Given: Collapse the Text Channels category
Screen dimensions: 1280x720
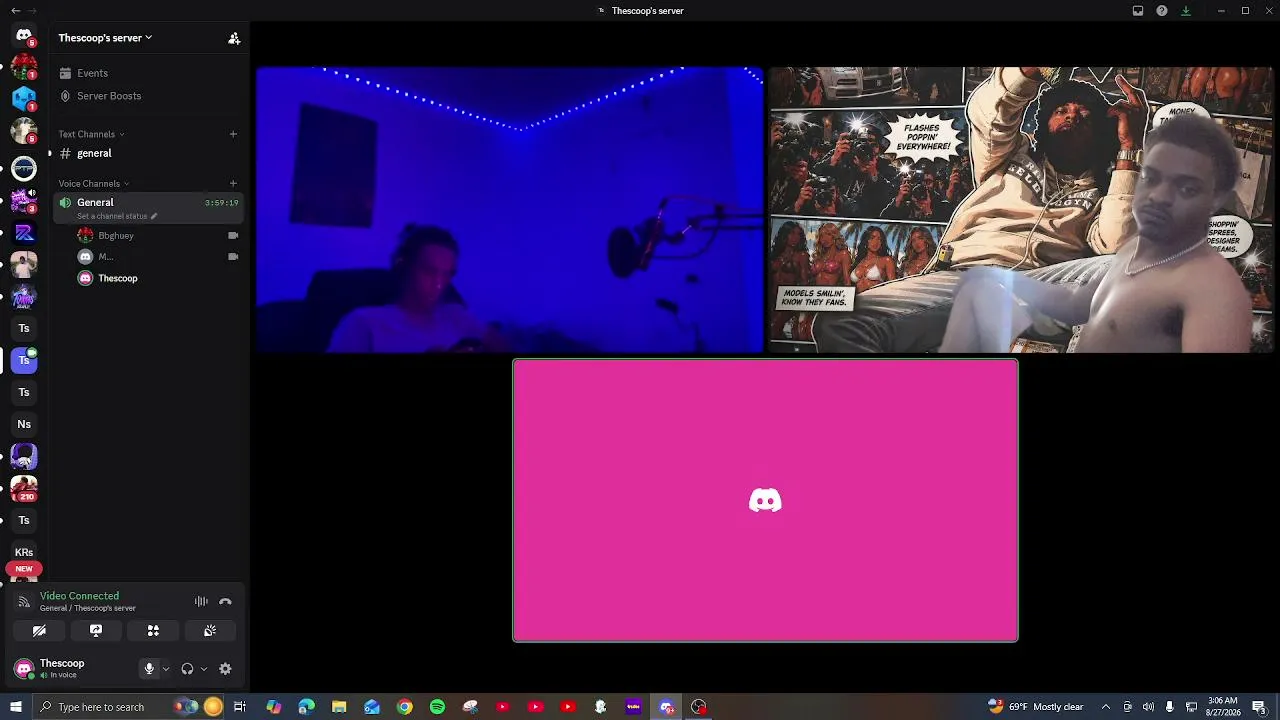Looking at the screenshot, I should [91, 134].
